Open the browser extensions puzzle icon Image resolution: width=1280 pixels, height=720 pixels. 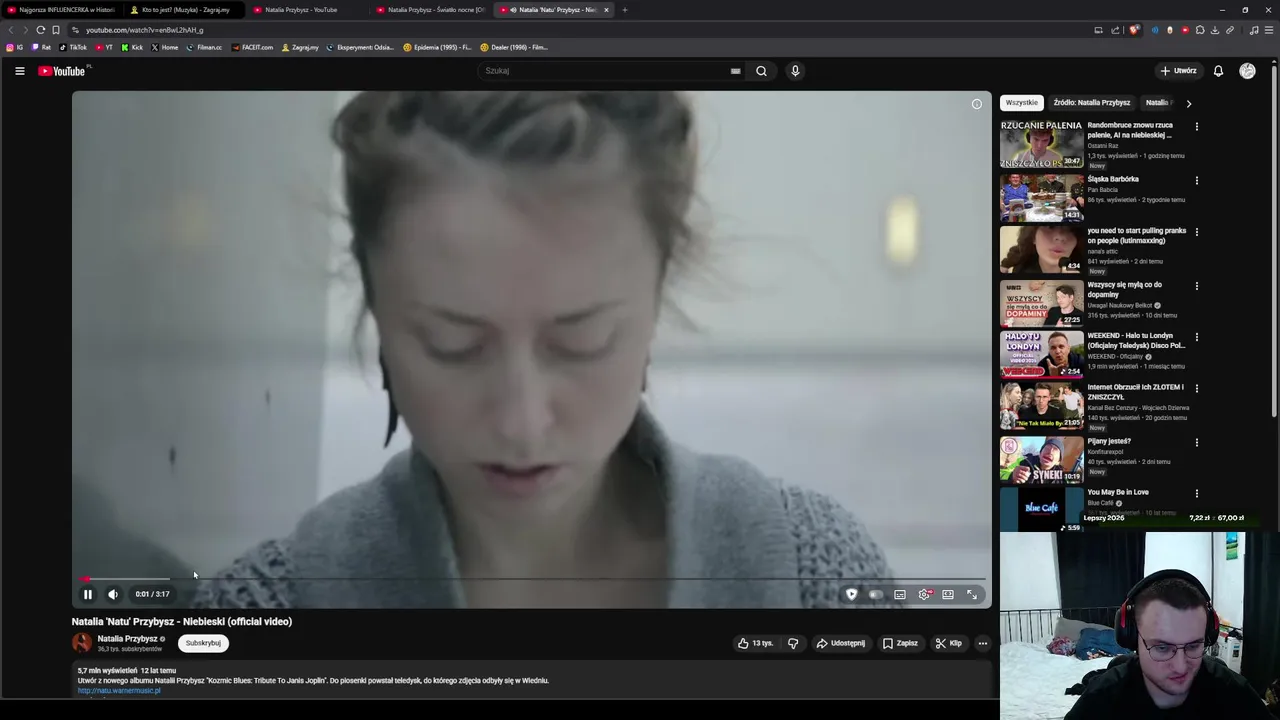tap(1200, 30)
